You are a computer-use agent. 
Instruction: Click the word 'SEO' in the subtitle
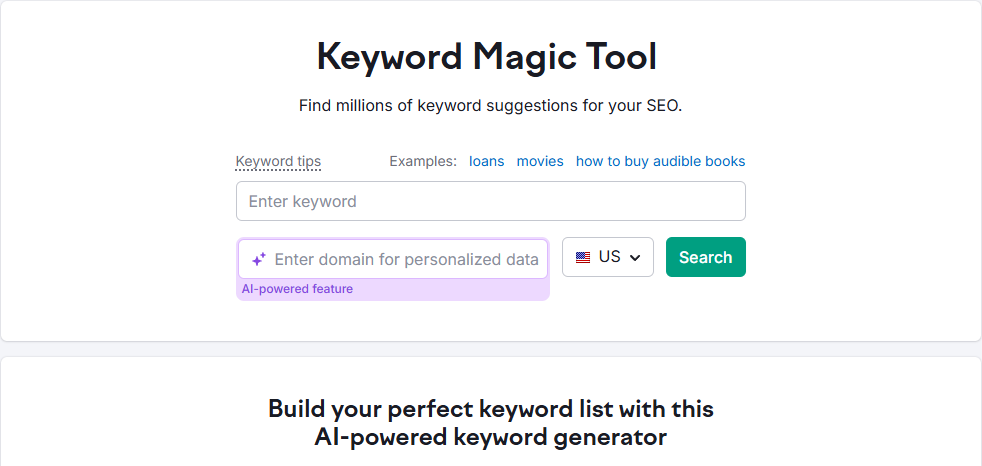pos(663,106)
